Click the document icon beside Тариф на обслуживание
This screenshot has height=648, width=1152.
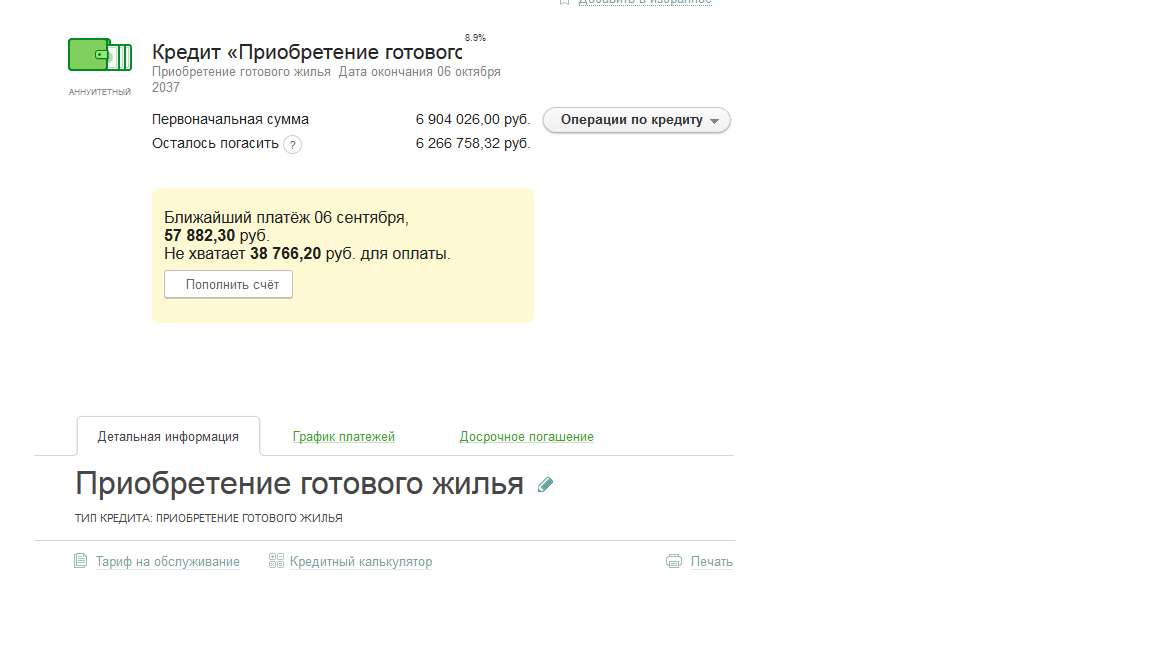(x=81, y=561)
